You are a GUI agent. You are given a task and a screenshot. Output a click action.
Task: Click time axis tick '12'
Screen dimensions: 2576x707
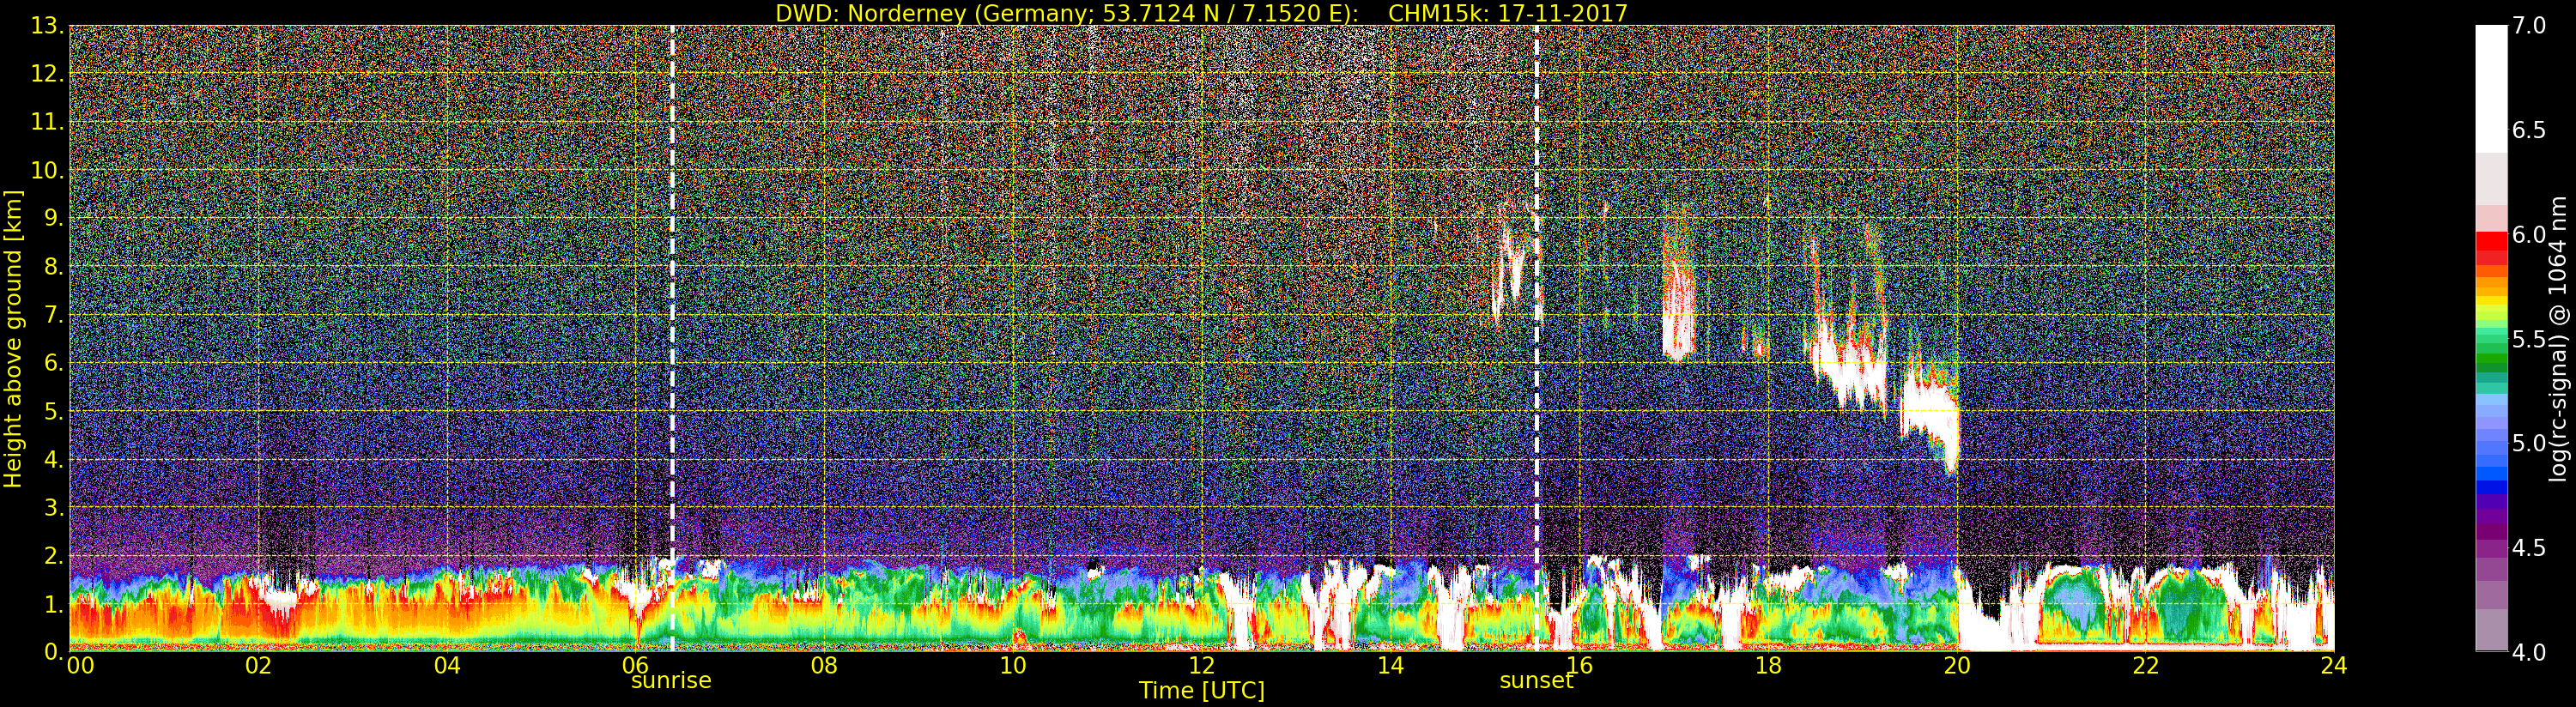coord(1202,666)
